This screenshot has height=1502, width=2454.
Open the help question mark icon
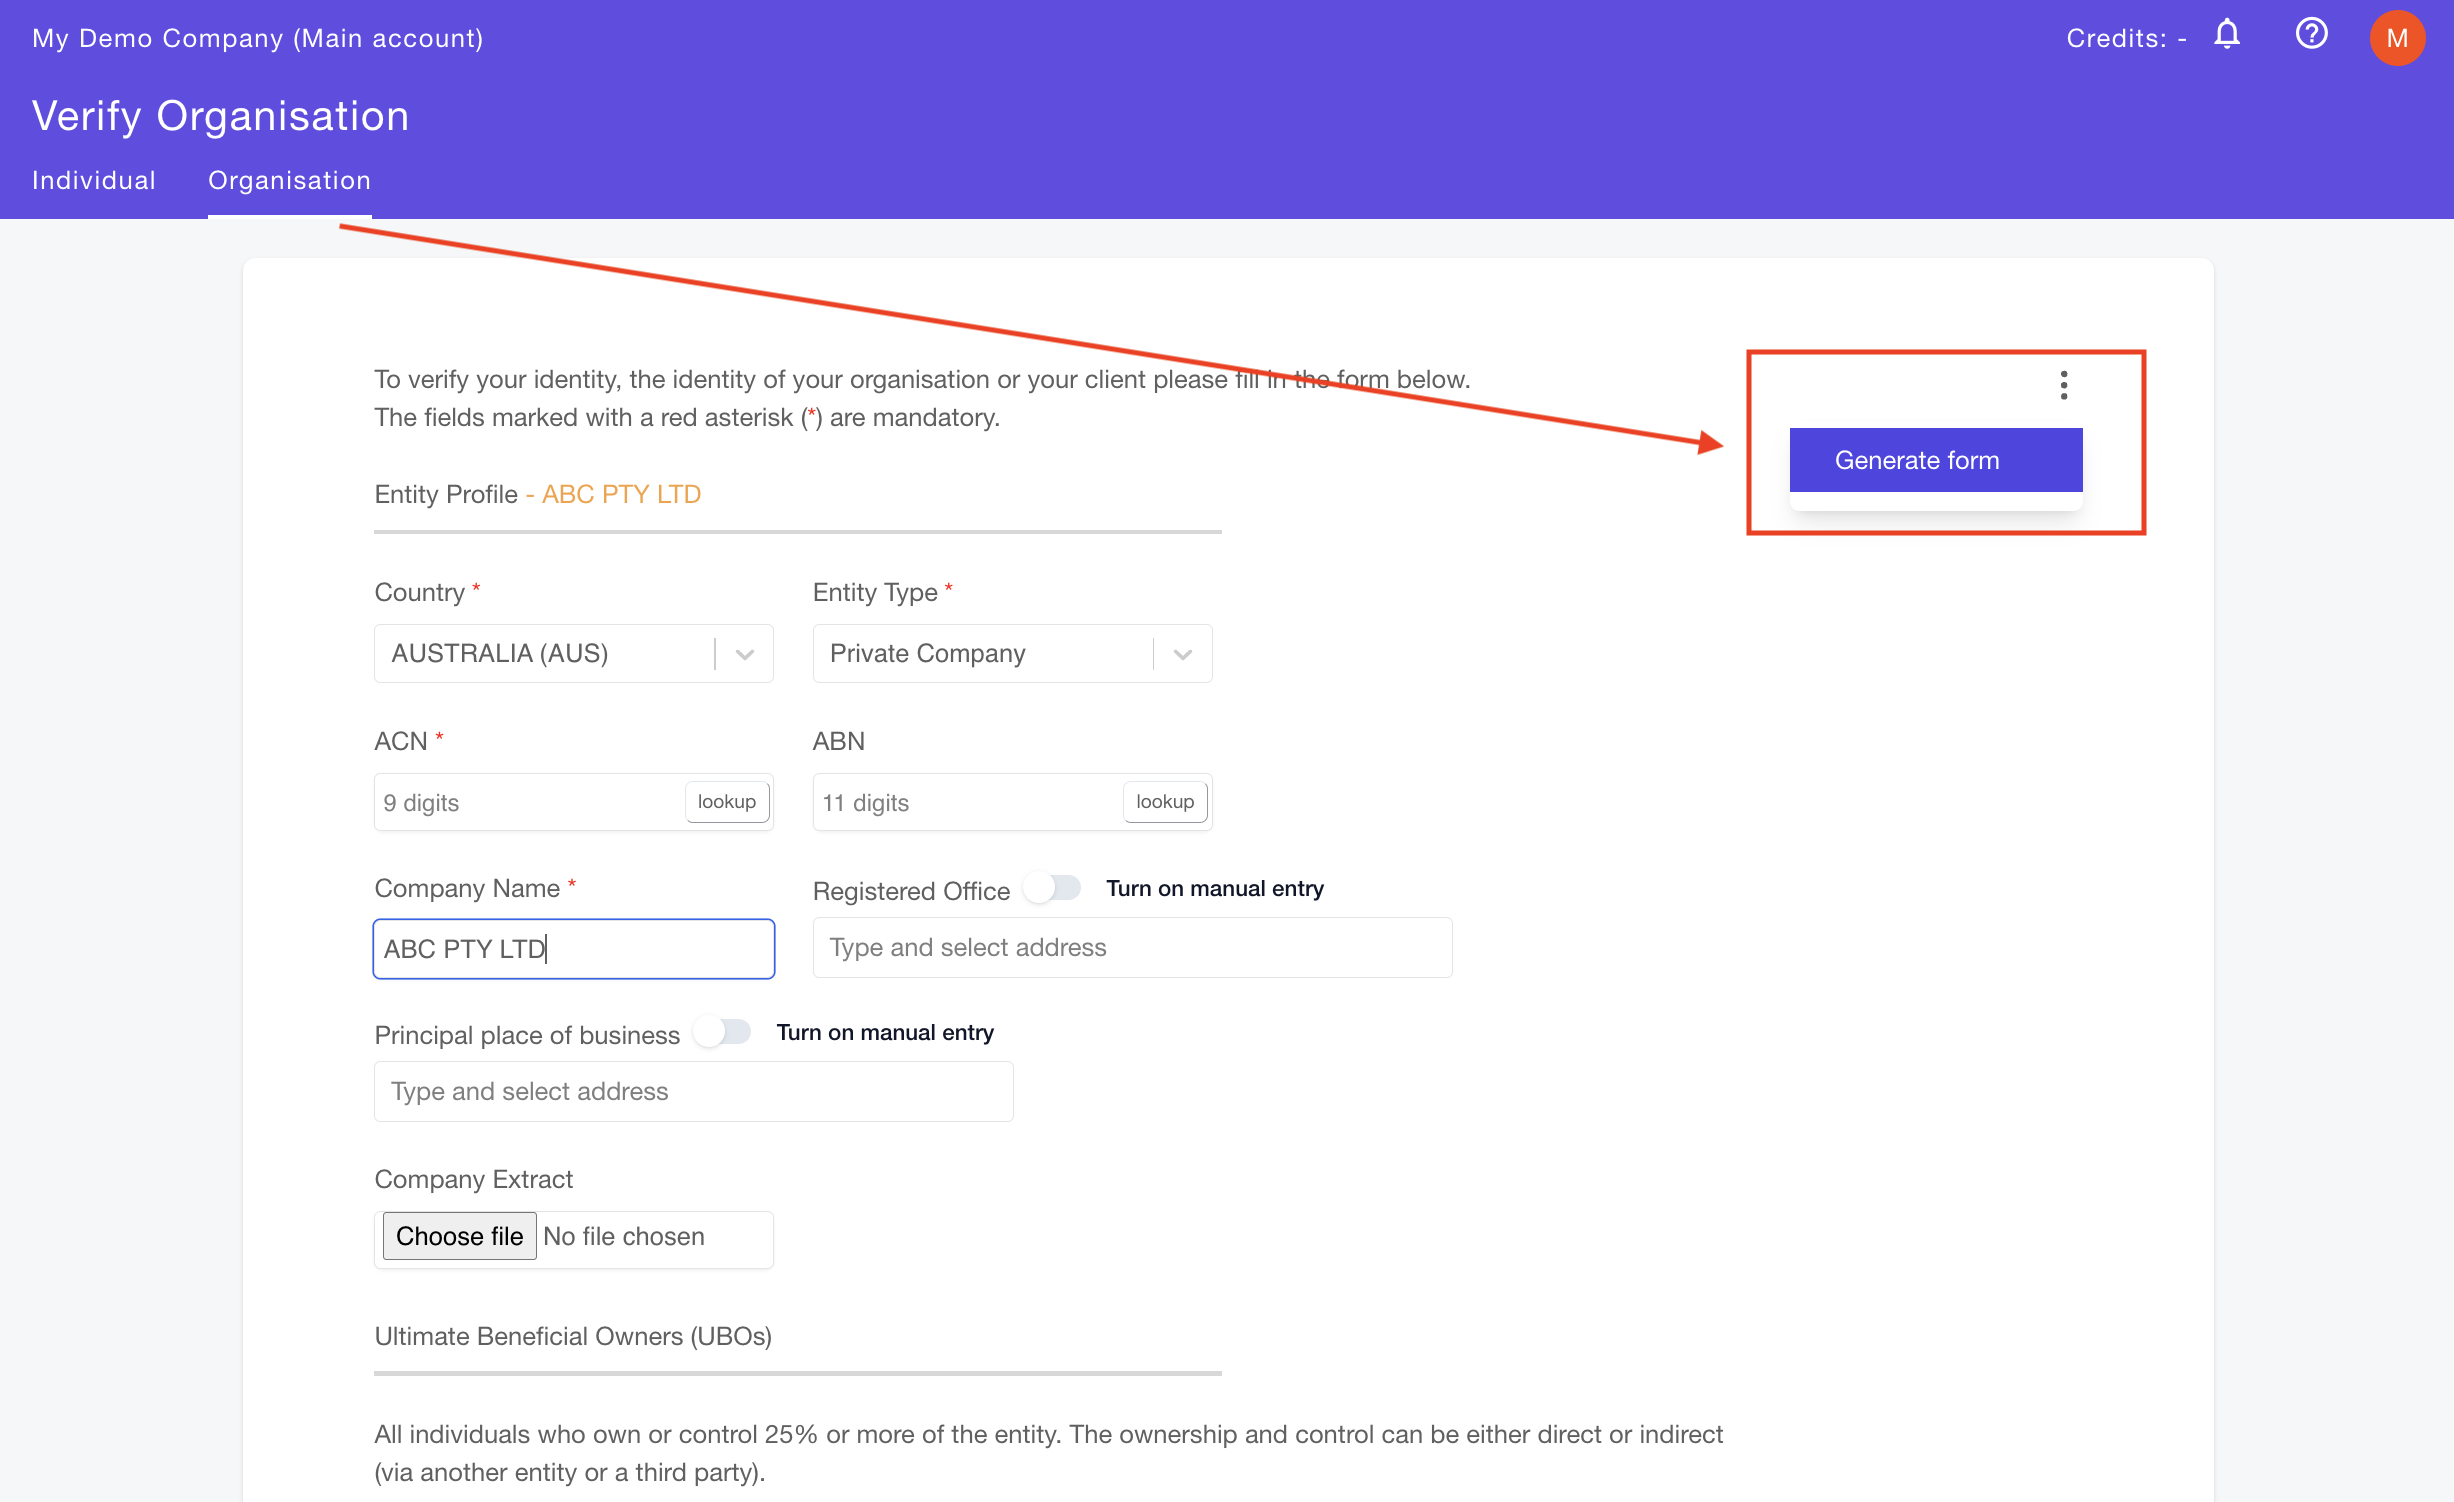pos(2311,35)
